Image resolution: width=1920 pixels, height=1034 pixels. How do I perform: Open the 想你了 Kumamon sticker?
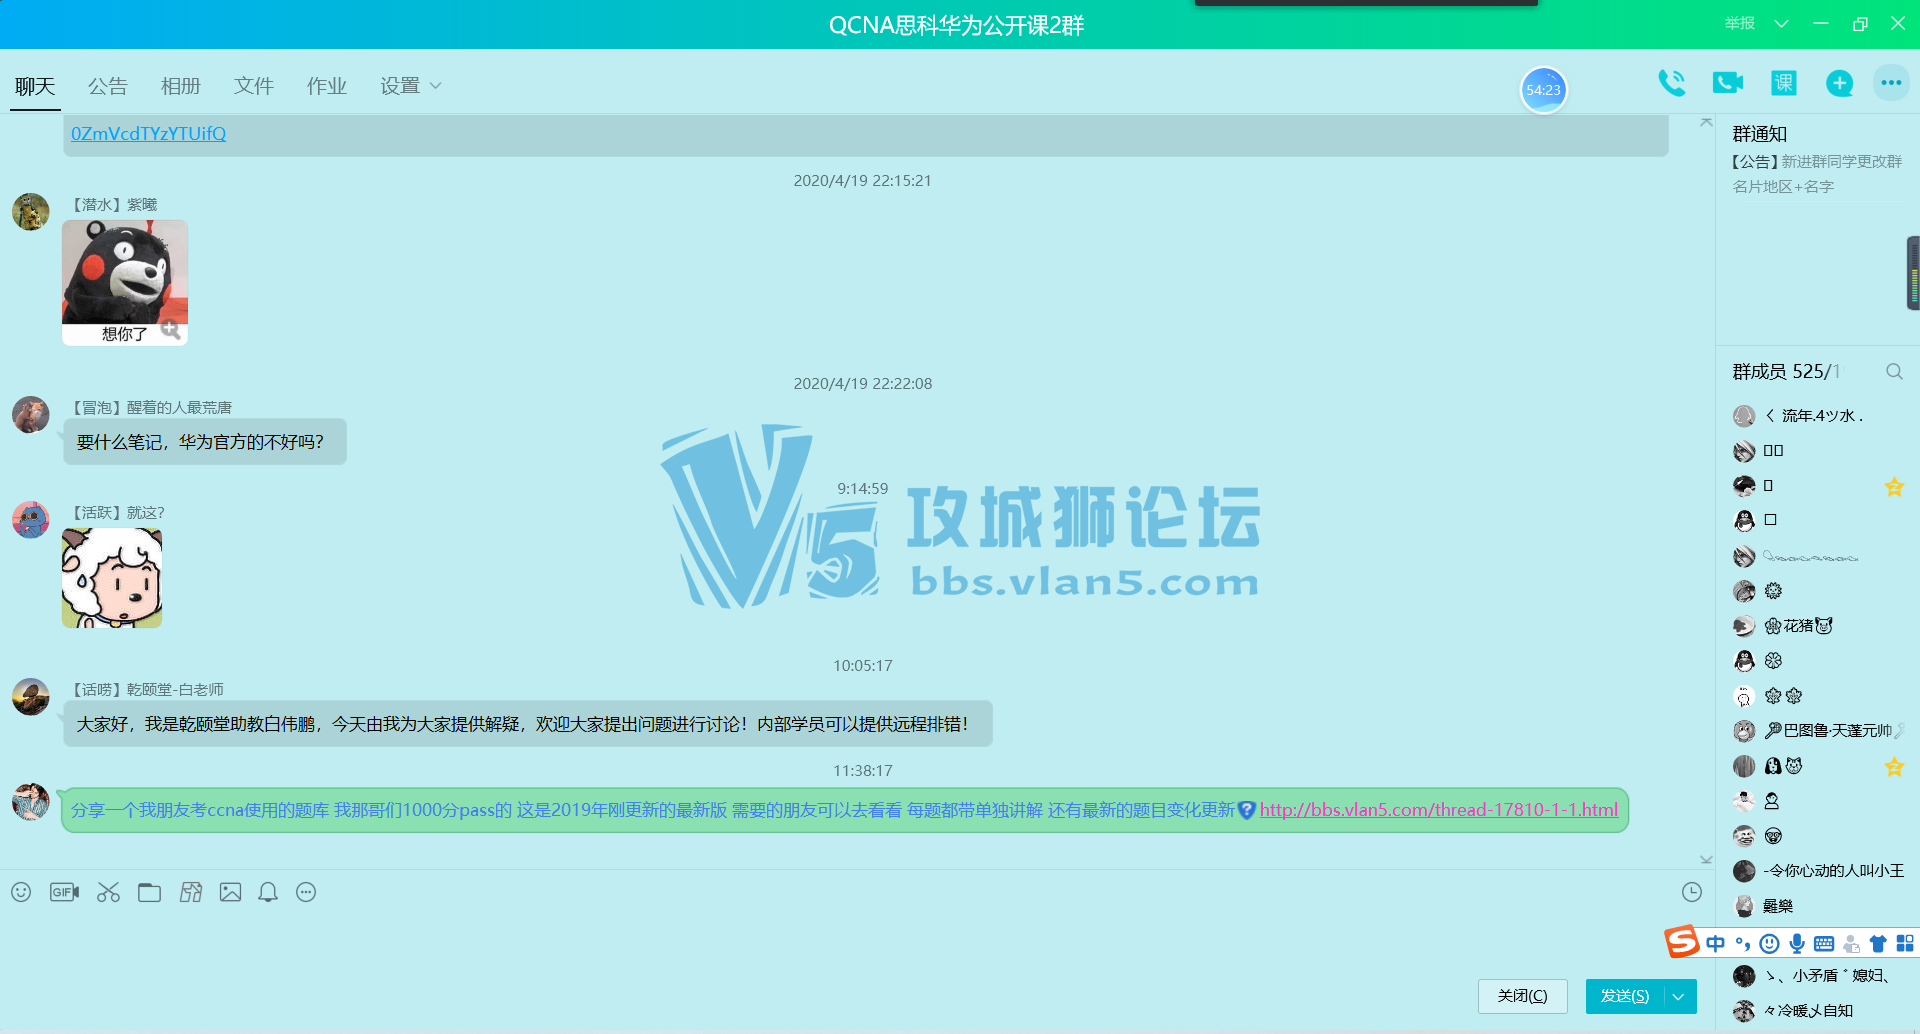125,282
